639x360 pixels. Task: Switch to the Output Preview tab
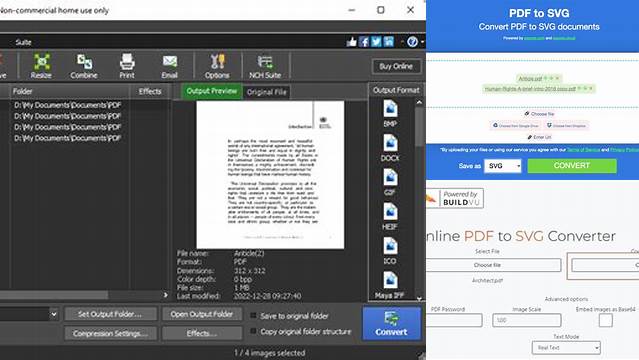pyautogui.click(x=212, y=91)
